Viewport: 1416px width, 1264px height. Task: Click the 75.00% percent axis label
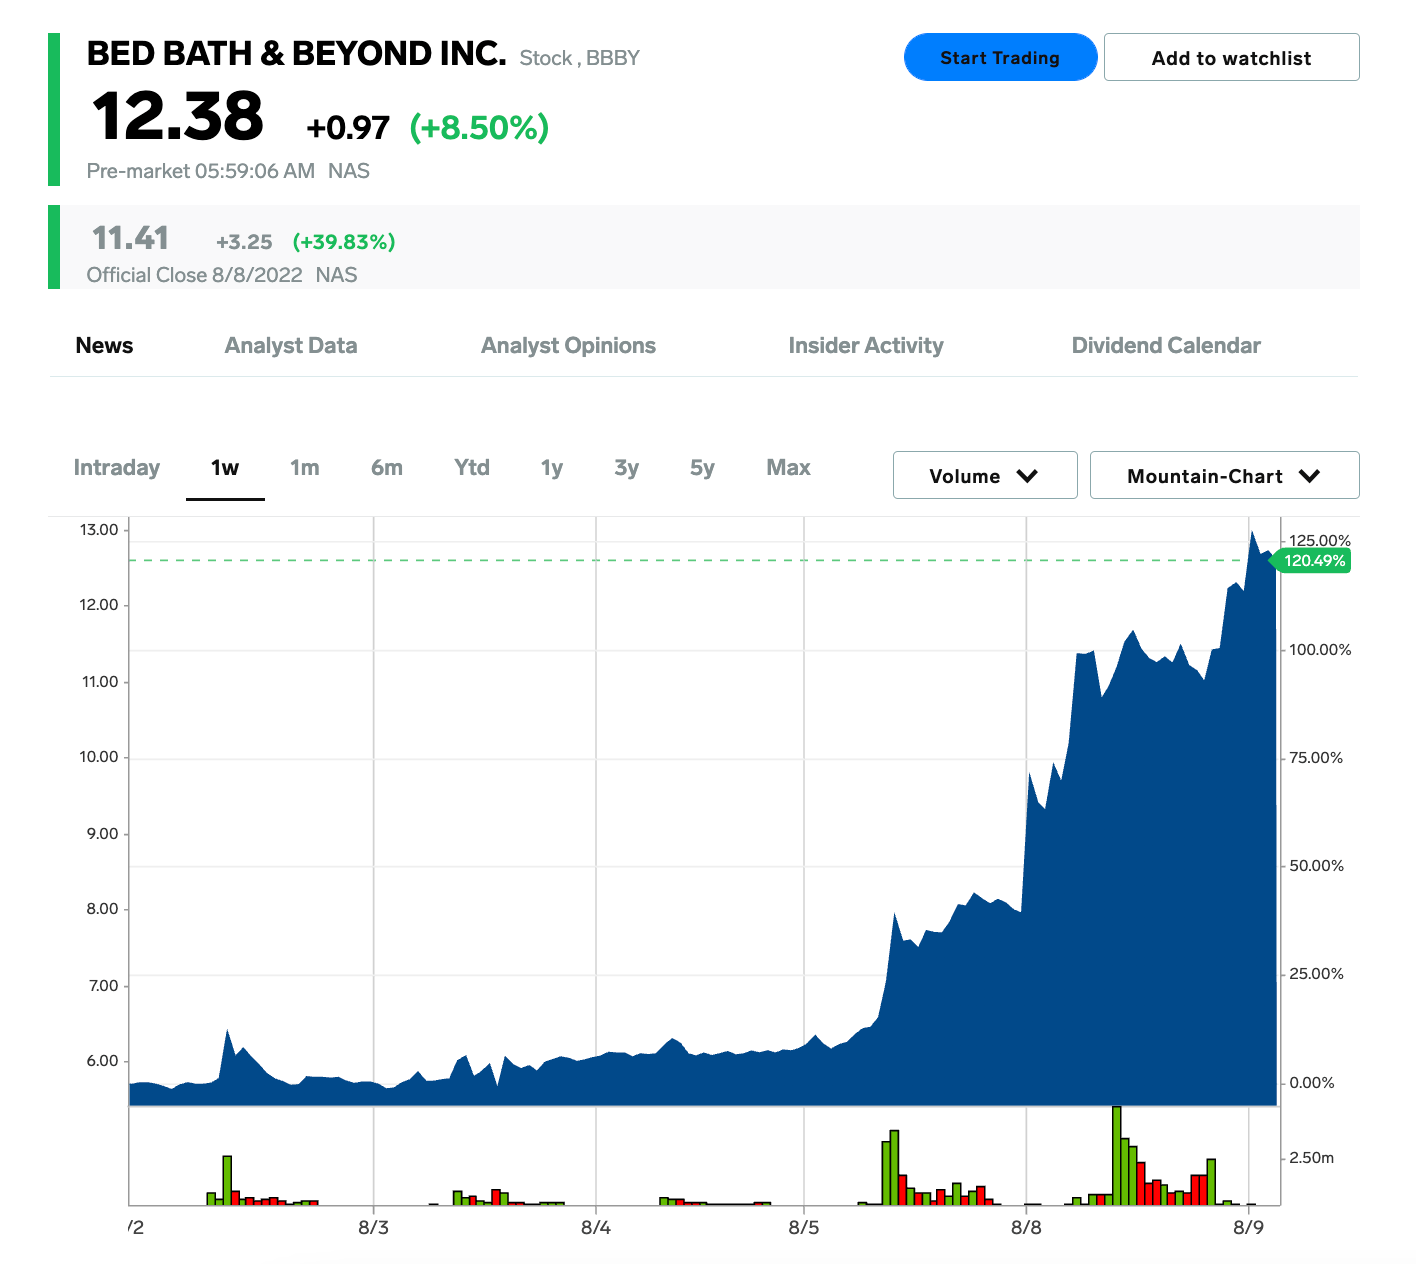pos(1316,758)
